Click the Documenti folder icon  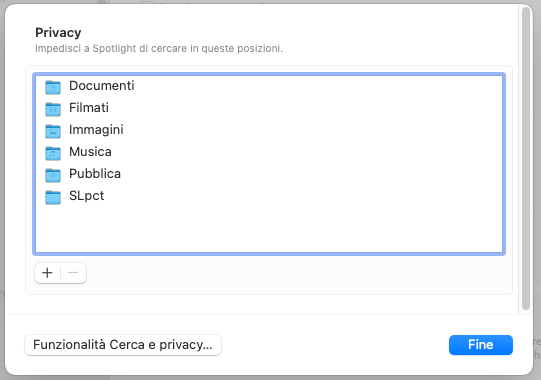click(x=53, y=87)
